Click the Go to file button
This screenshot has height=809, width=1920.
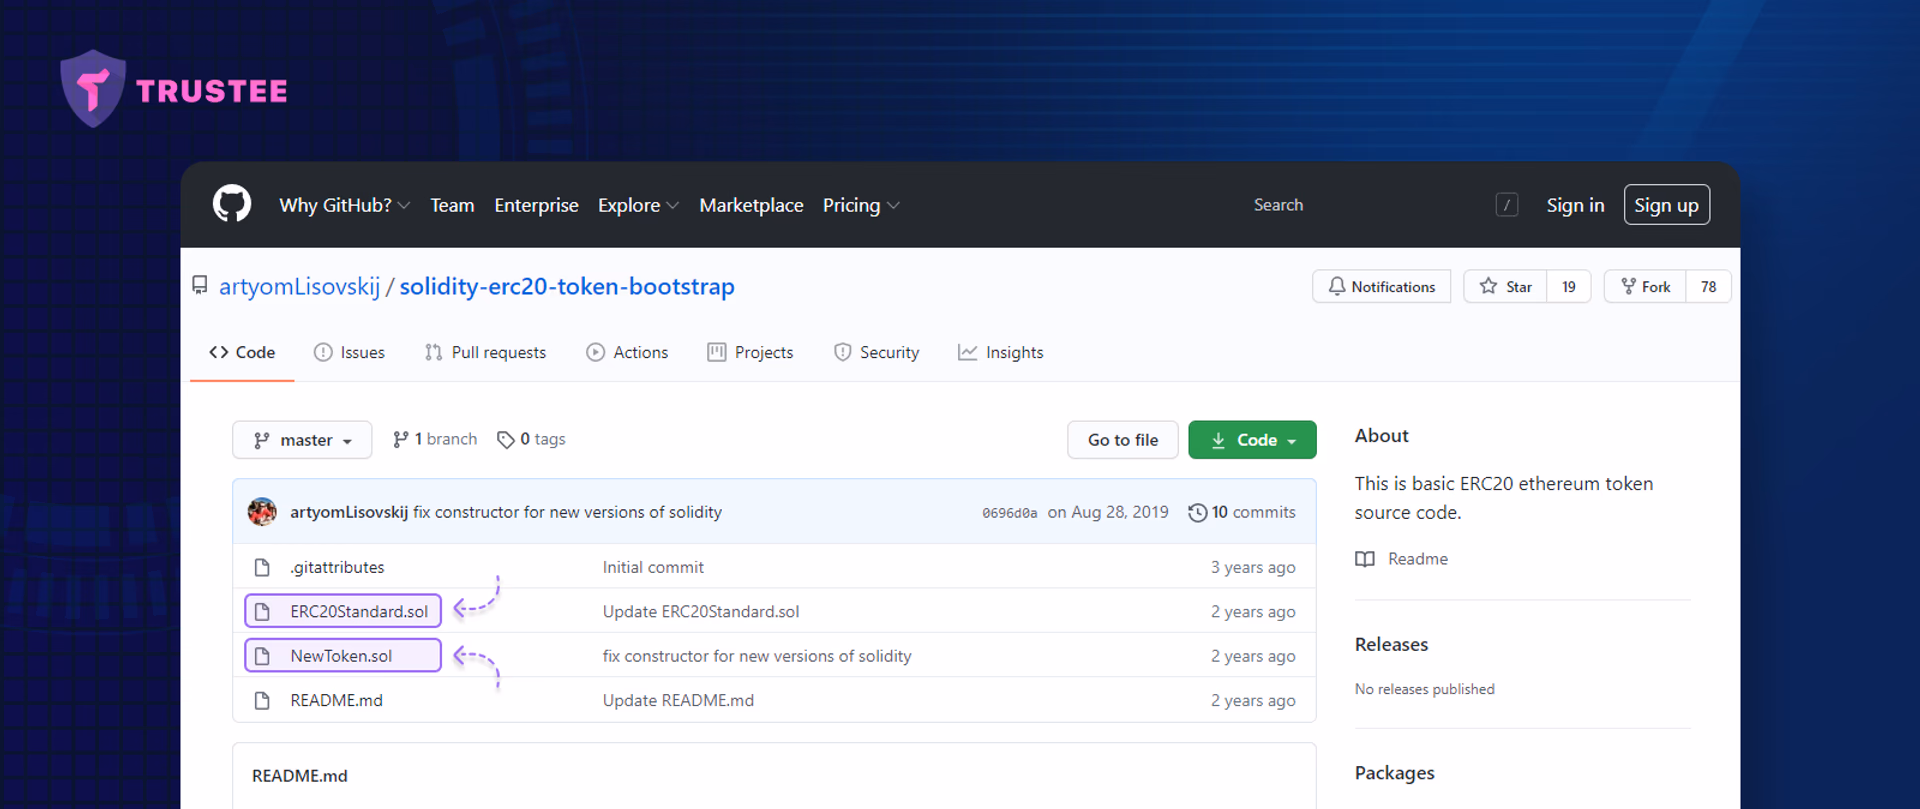tap(1123, 440)
